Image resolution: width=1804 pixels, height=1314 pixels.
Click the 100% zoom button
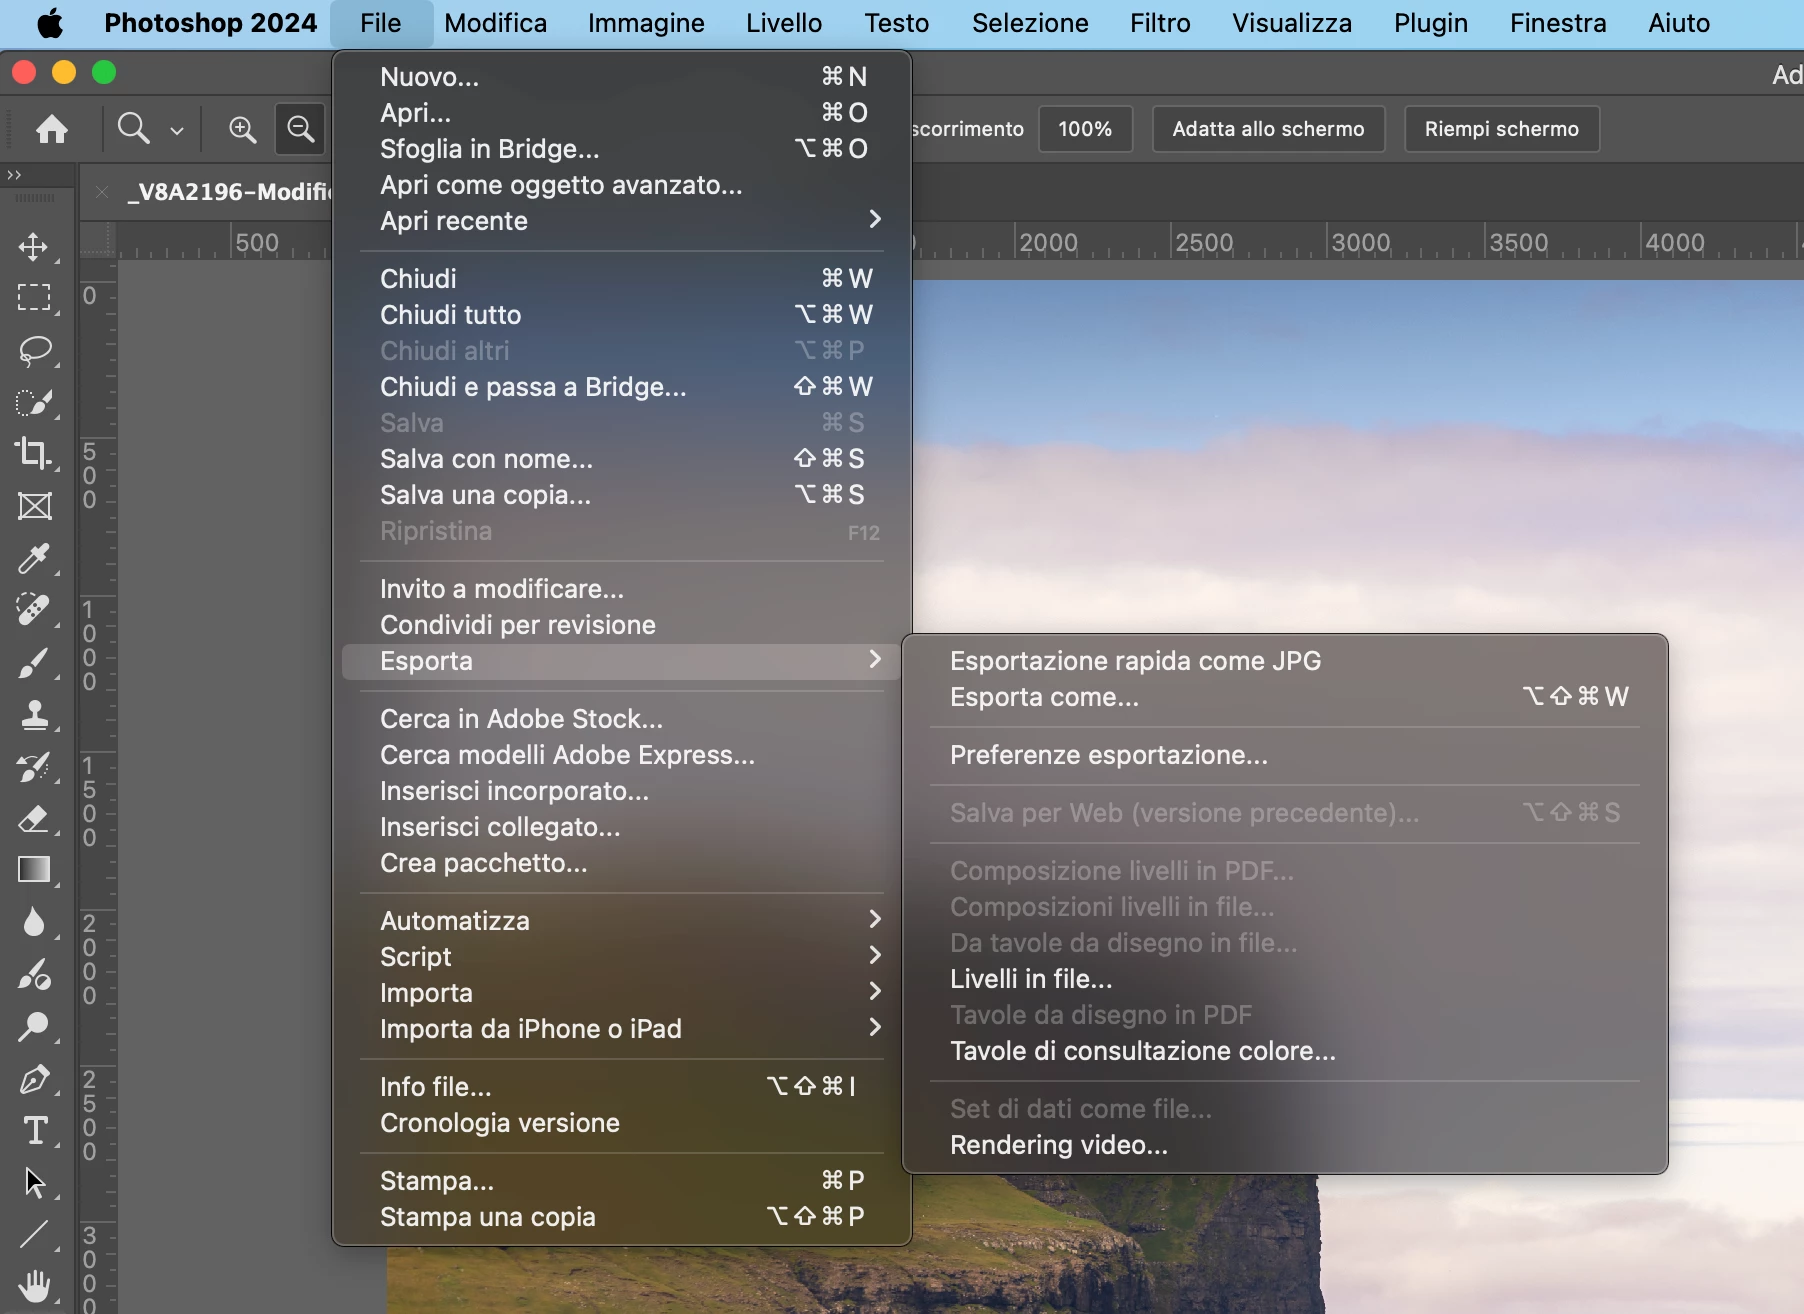pos(1085,129)
